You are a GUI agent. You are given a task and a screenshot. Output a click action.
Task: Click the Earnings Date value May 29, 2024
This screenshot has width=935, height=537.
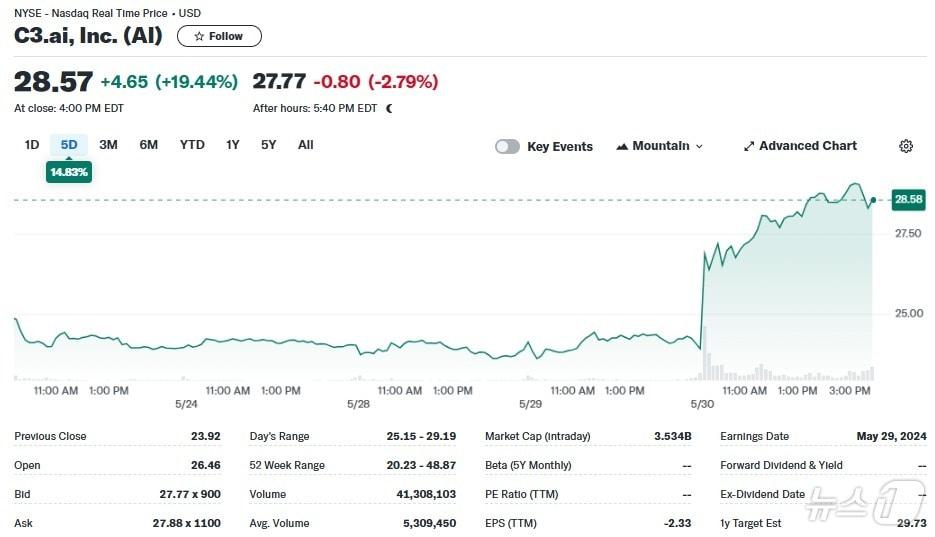[x=891, y=436]
